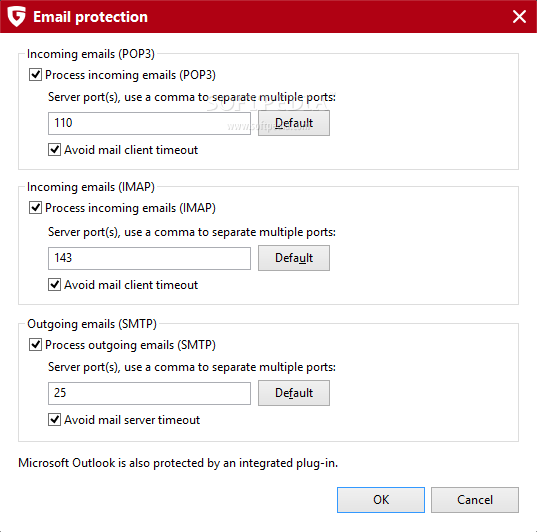Screen dimensions: 537x532
Task: Focus the POP3 port field showing 110
Action: click(149, 123)
